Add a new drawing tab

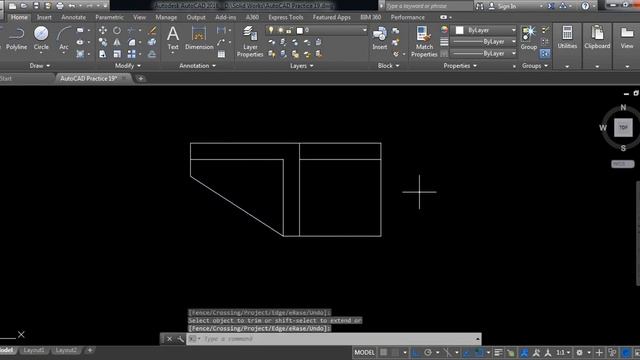pos(140,78)
